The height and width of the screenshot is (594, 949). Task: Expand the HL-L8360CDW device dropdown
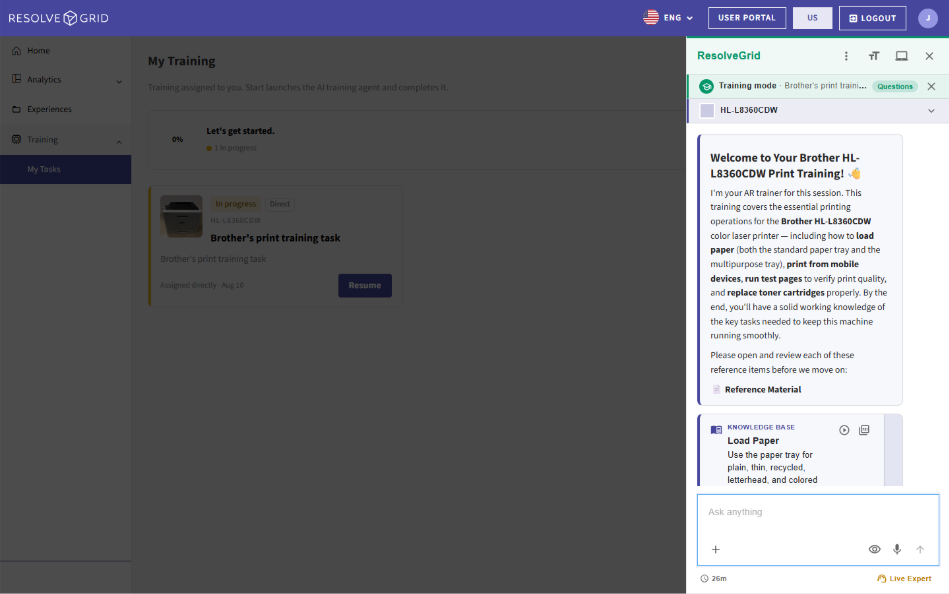coord(931,111)
